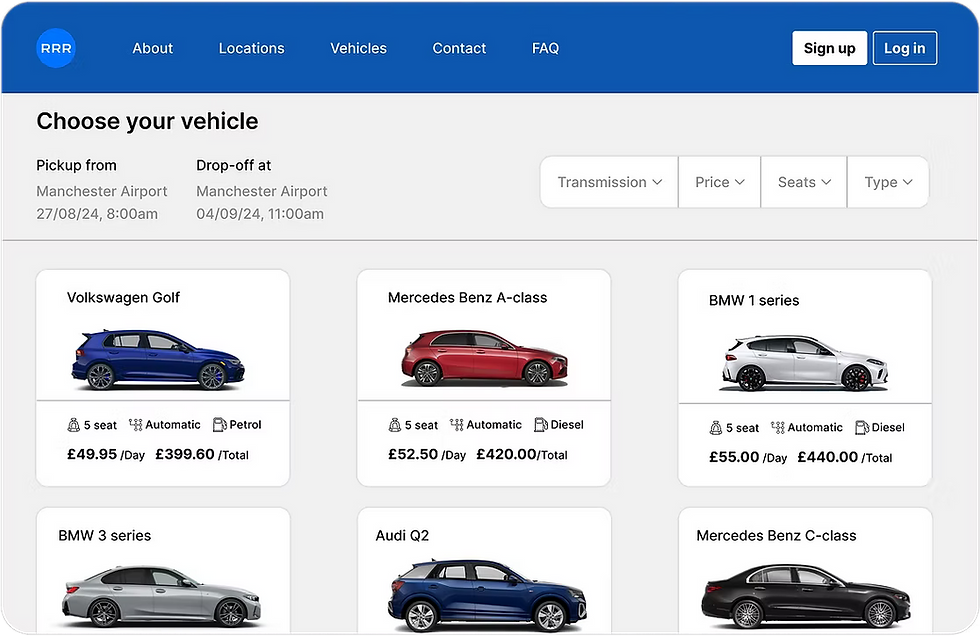Select the red Mercedes A-class image

tap(484, 358)
